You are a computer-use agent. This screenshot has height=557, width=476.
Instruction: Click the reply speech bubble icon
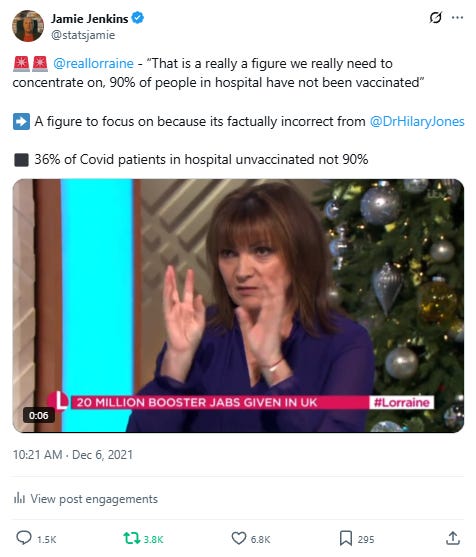point(24,538)
